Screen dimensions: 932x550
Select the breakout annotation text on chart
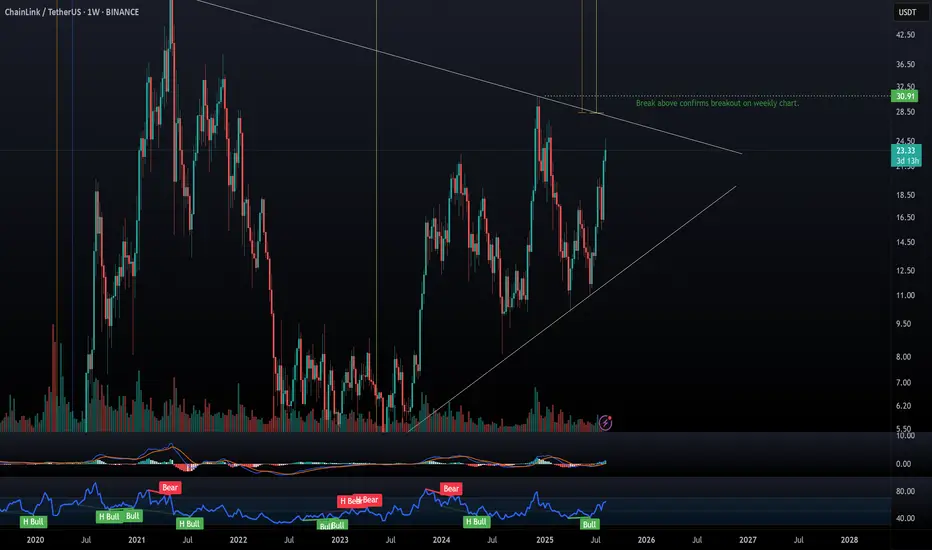point(717,103)
